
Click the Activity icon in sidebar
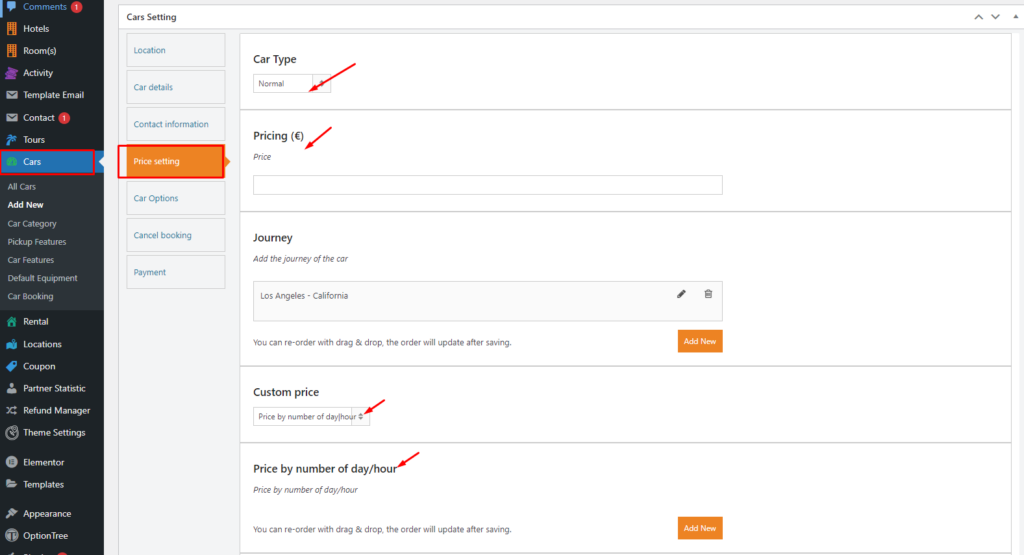[x=11, y=72]
